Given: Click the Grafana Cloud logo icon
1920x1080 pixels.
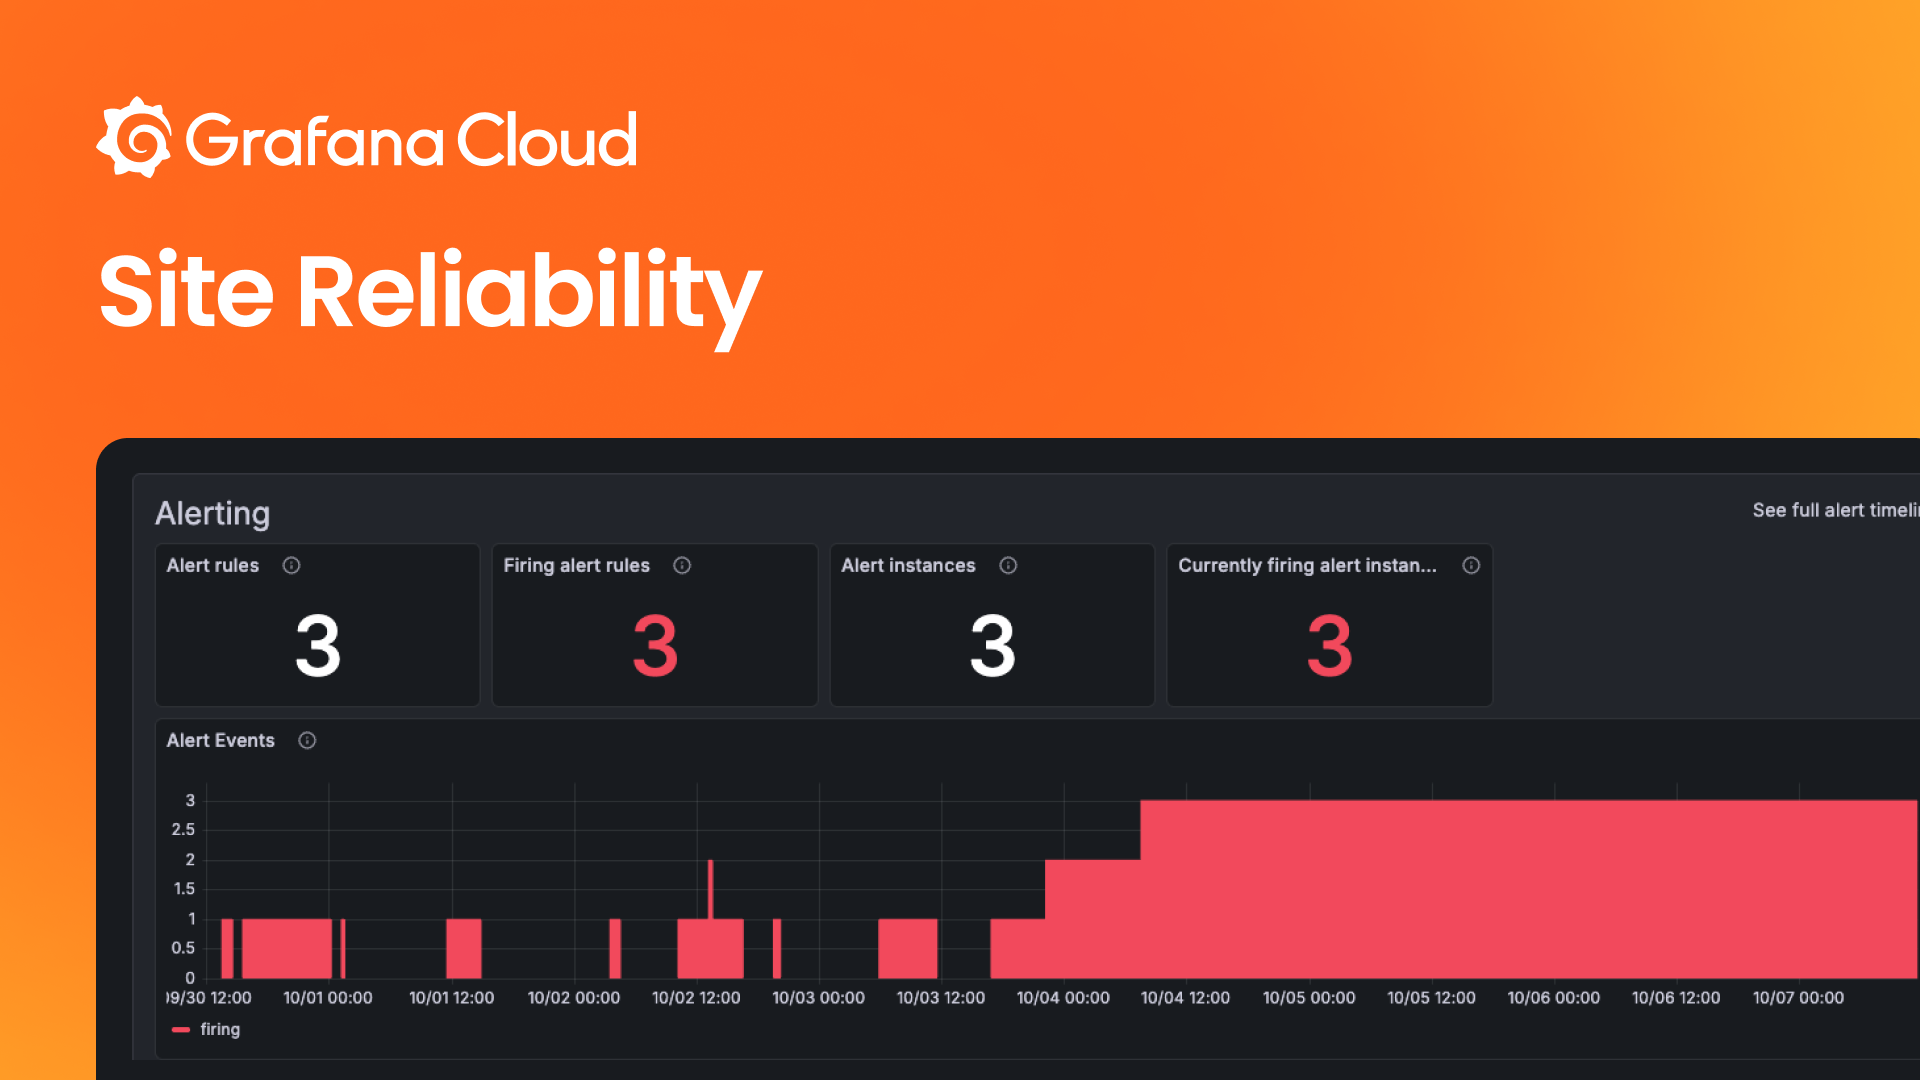Looking at the screenshot, I should [134, 138].
